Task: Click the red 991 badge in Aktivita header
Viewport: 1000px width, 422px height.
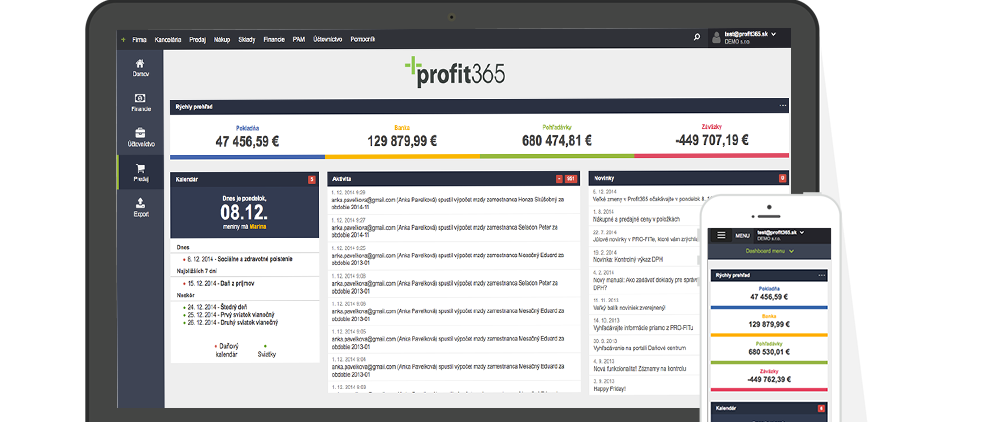Action: click(571, 179)
